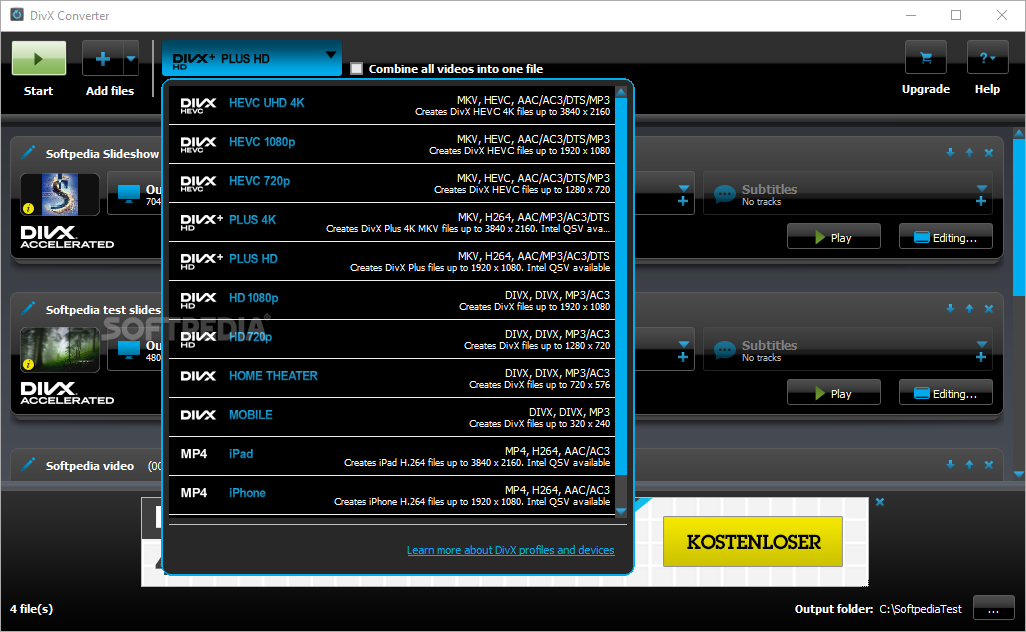Choose the iPad MP4 profile

click(x=392, y=456)
